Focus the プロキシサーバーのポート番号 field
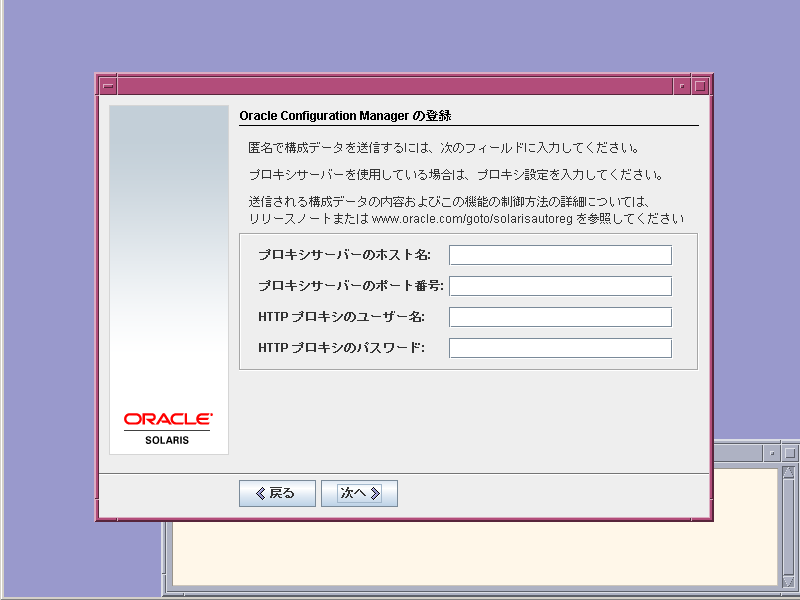This screenshot has height=600, width=800. coord(560,286)
